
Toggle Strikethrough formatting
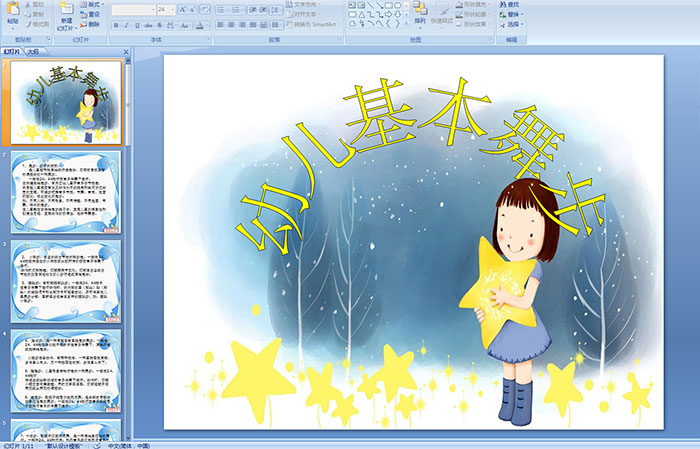[x=149, y=25]
